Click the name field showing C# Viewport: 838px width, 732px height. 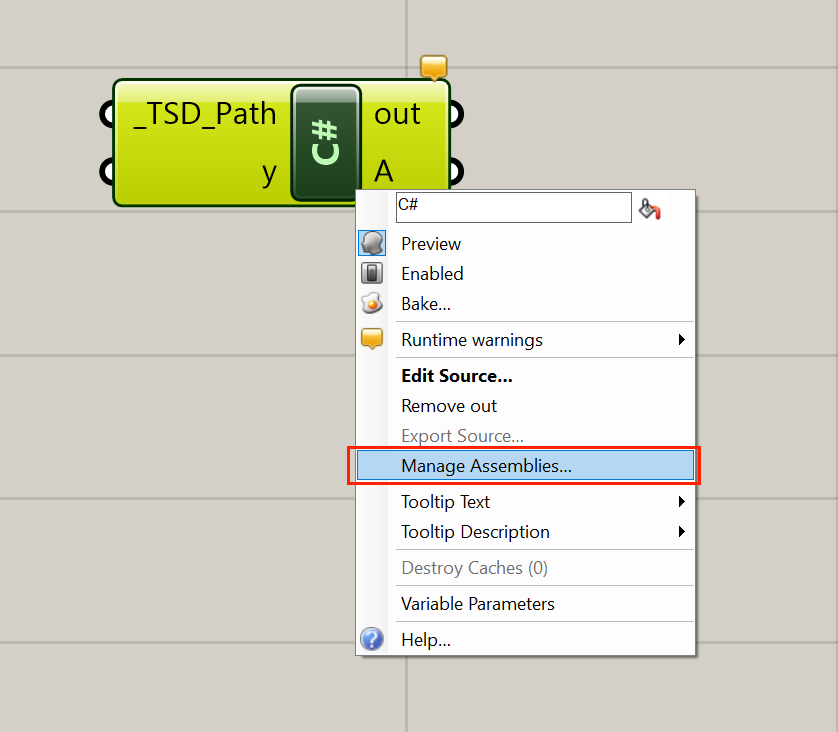pos(513,207)
